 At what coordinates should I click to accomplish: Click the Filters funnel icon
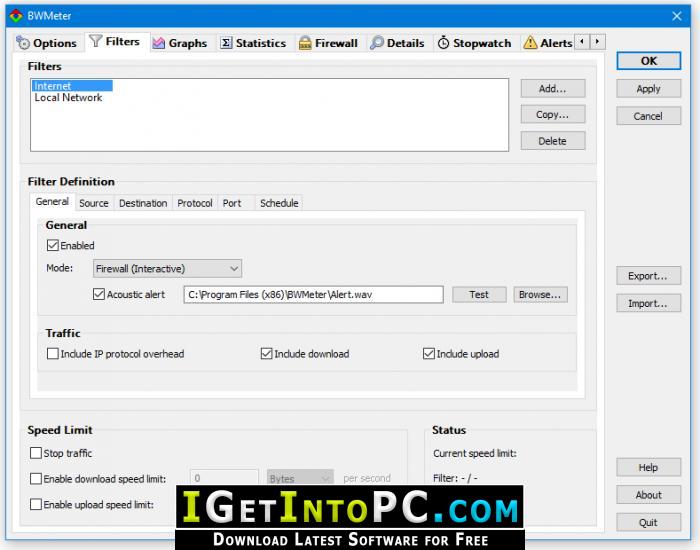96,41
